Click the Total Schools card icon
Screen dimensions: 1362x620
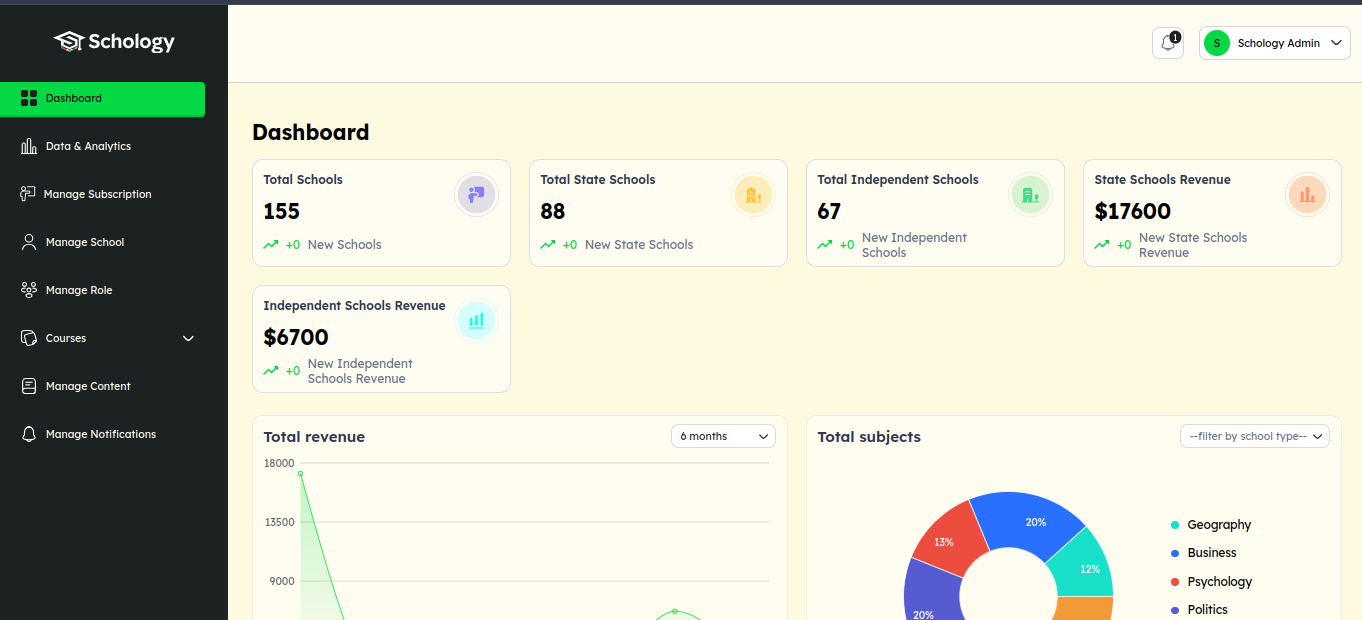click(x=476, y=195)
